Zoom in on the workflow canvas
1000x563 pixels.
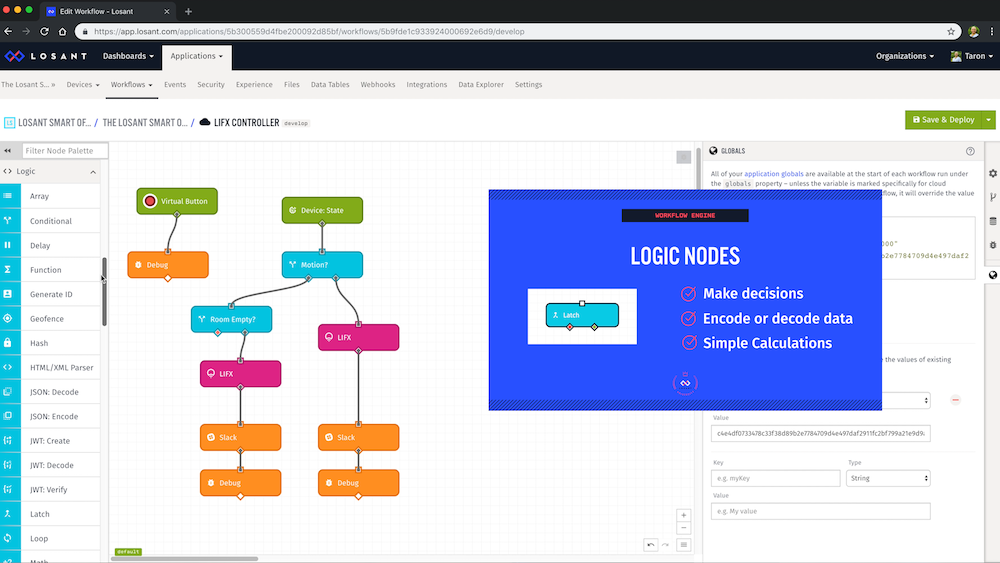pos(684,515)
